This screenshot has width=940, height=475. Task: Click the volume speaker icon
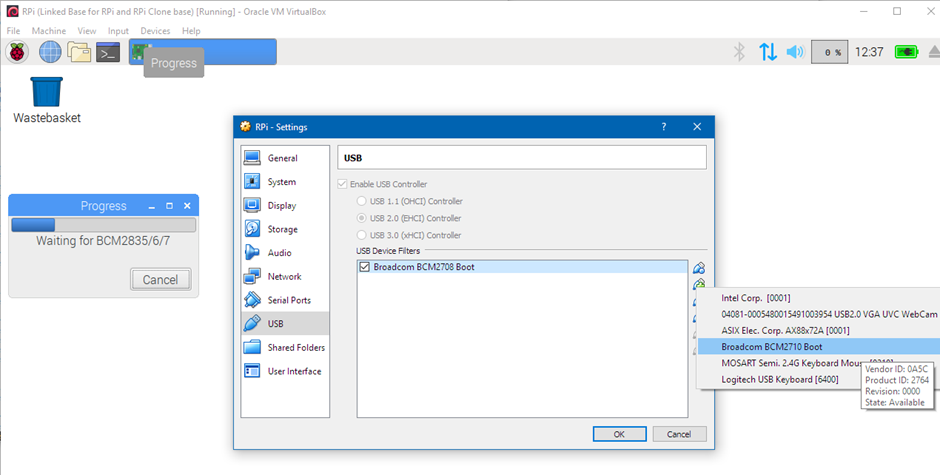[795, 52]
